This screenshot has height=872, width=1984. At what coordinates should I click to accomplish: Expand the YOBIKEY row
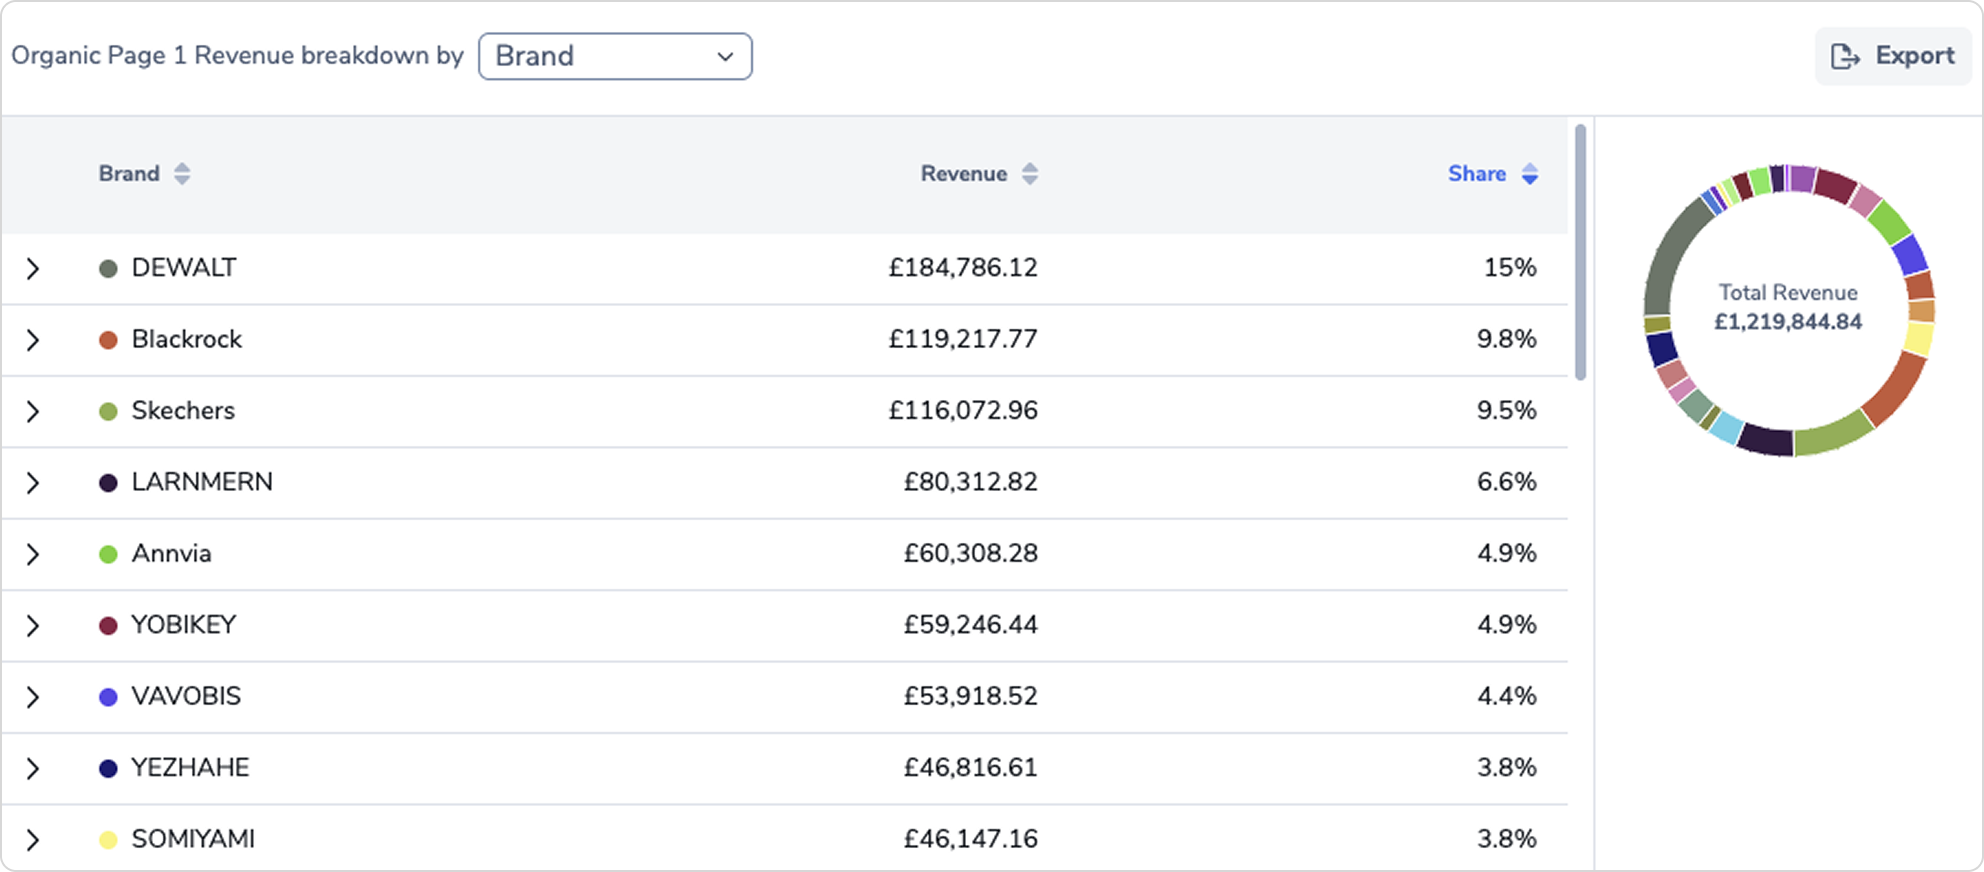33,626
